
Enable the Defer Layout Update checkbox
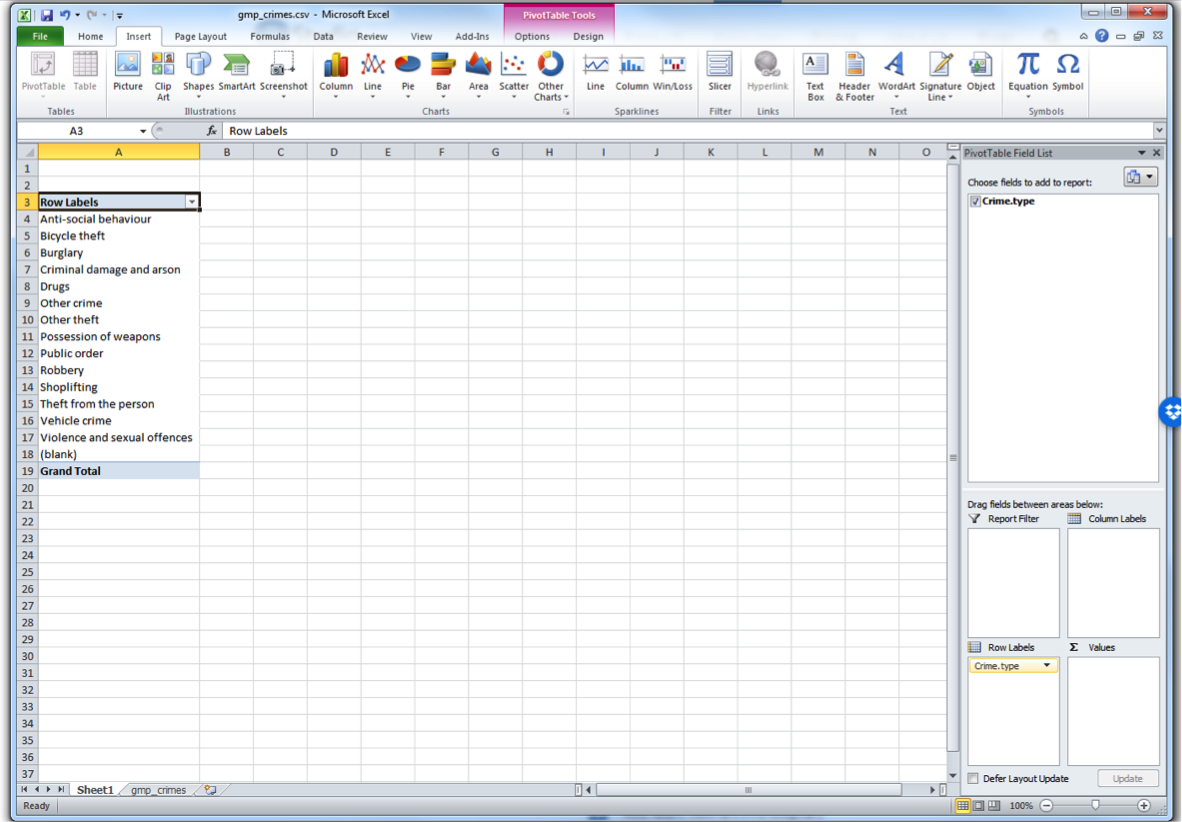click(974, 779)
